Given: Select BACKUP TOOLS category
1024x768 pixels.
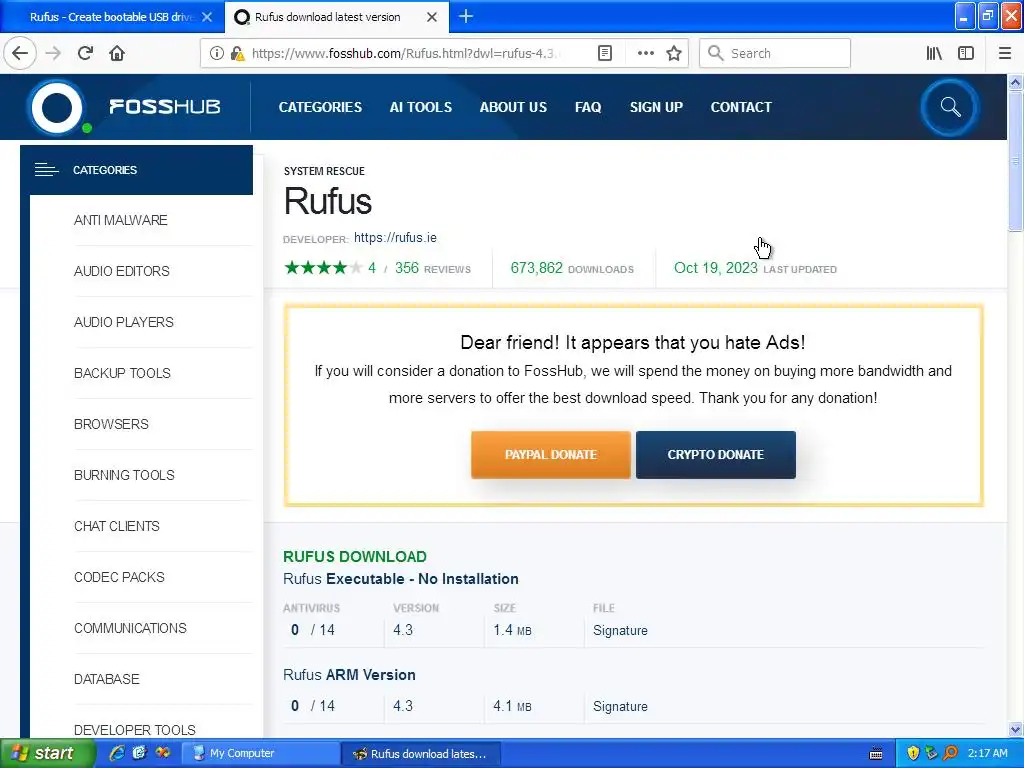Looking at the screenshot, I should pos(122,373).
